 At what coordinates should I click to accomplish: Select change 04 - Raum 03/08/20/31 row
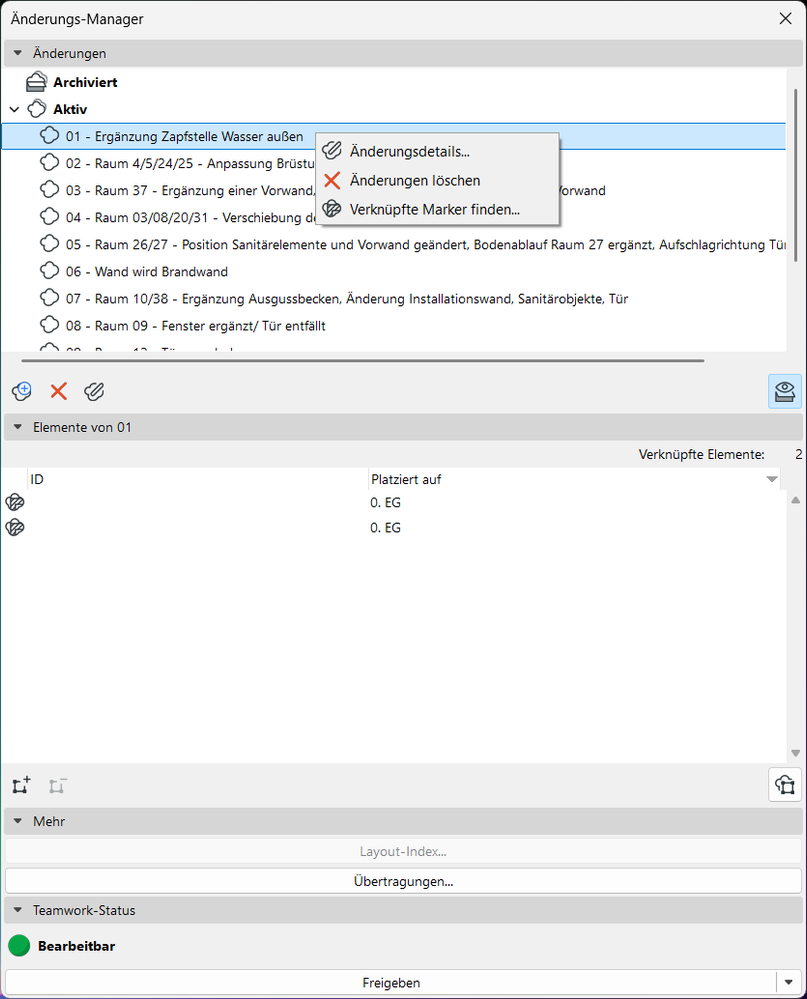pyautogui.click(x=394, y=217)
